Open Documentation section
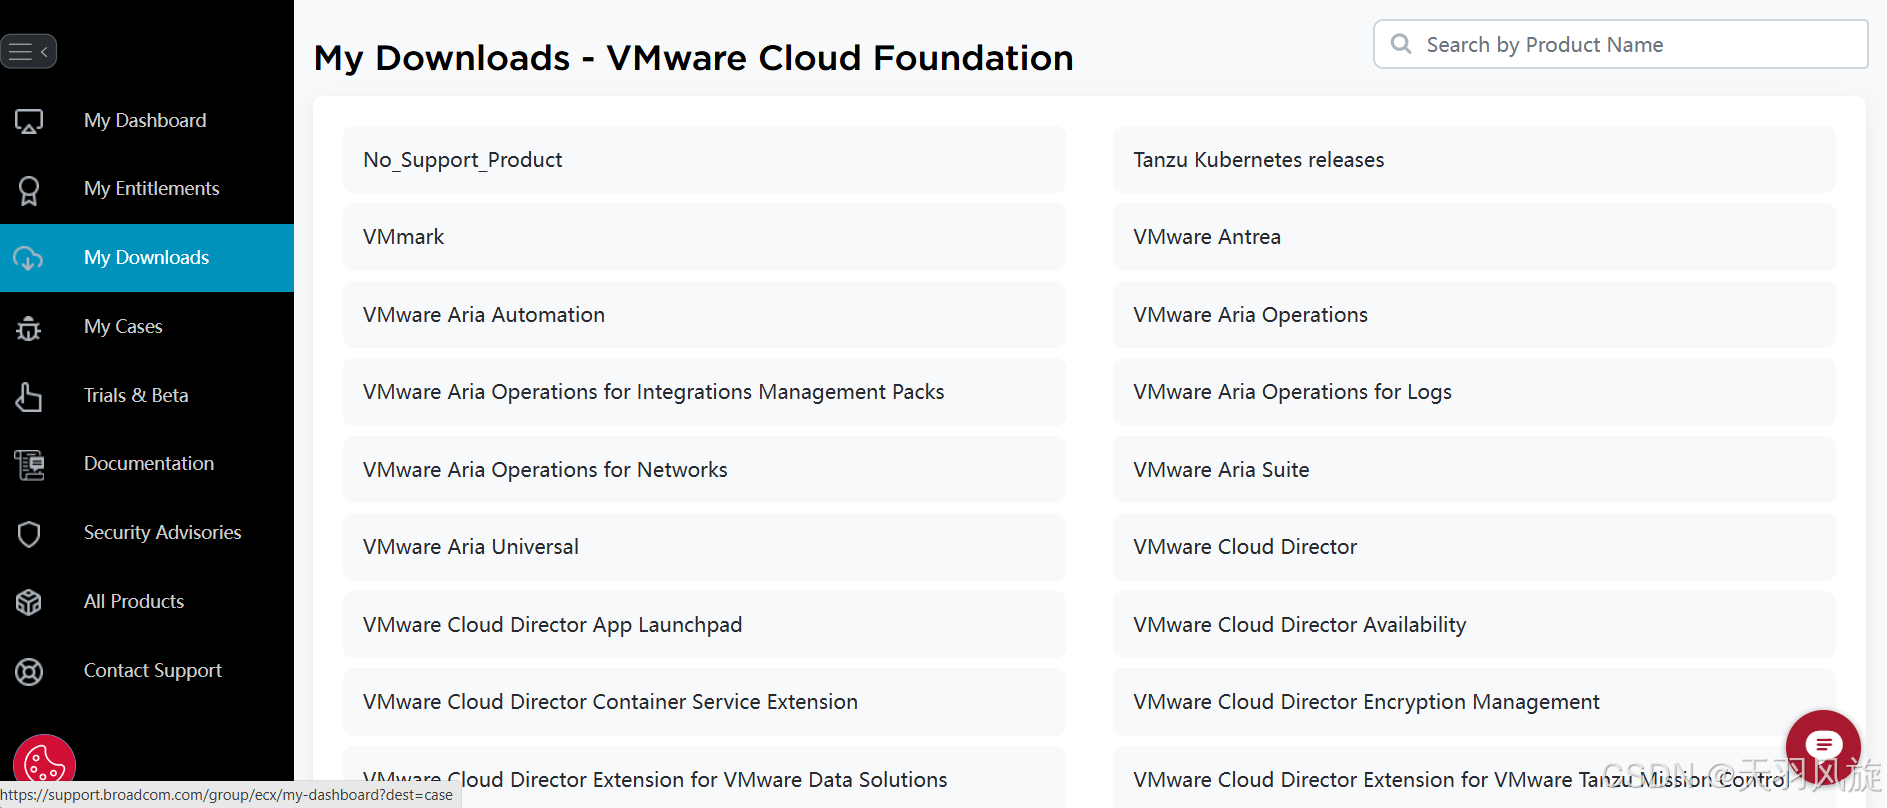The height and width of the screenshot is (808, 1887). 147,464
